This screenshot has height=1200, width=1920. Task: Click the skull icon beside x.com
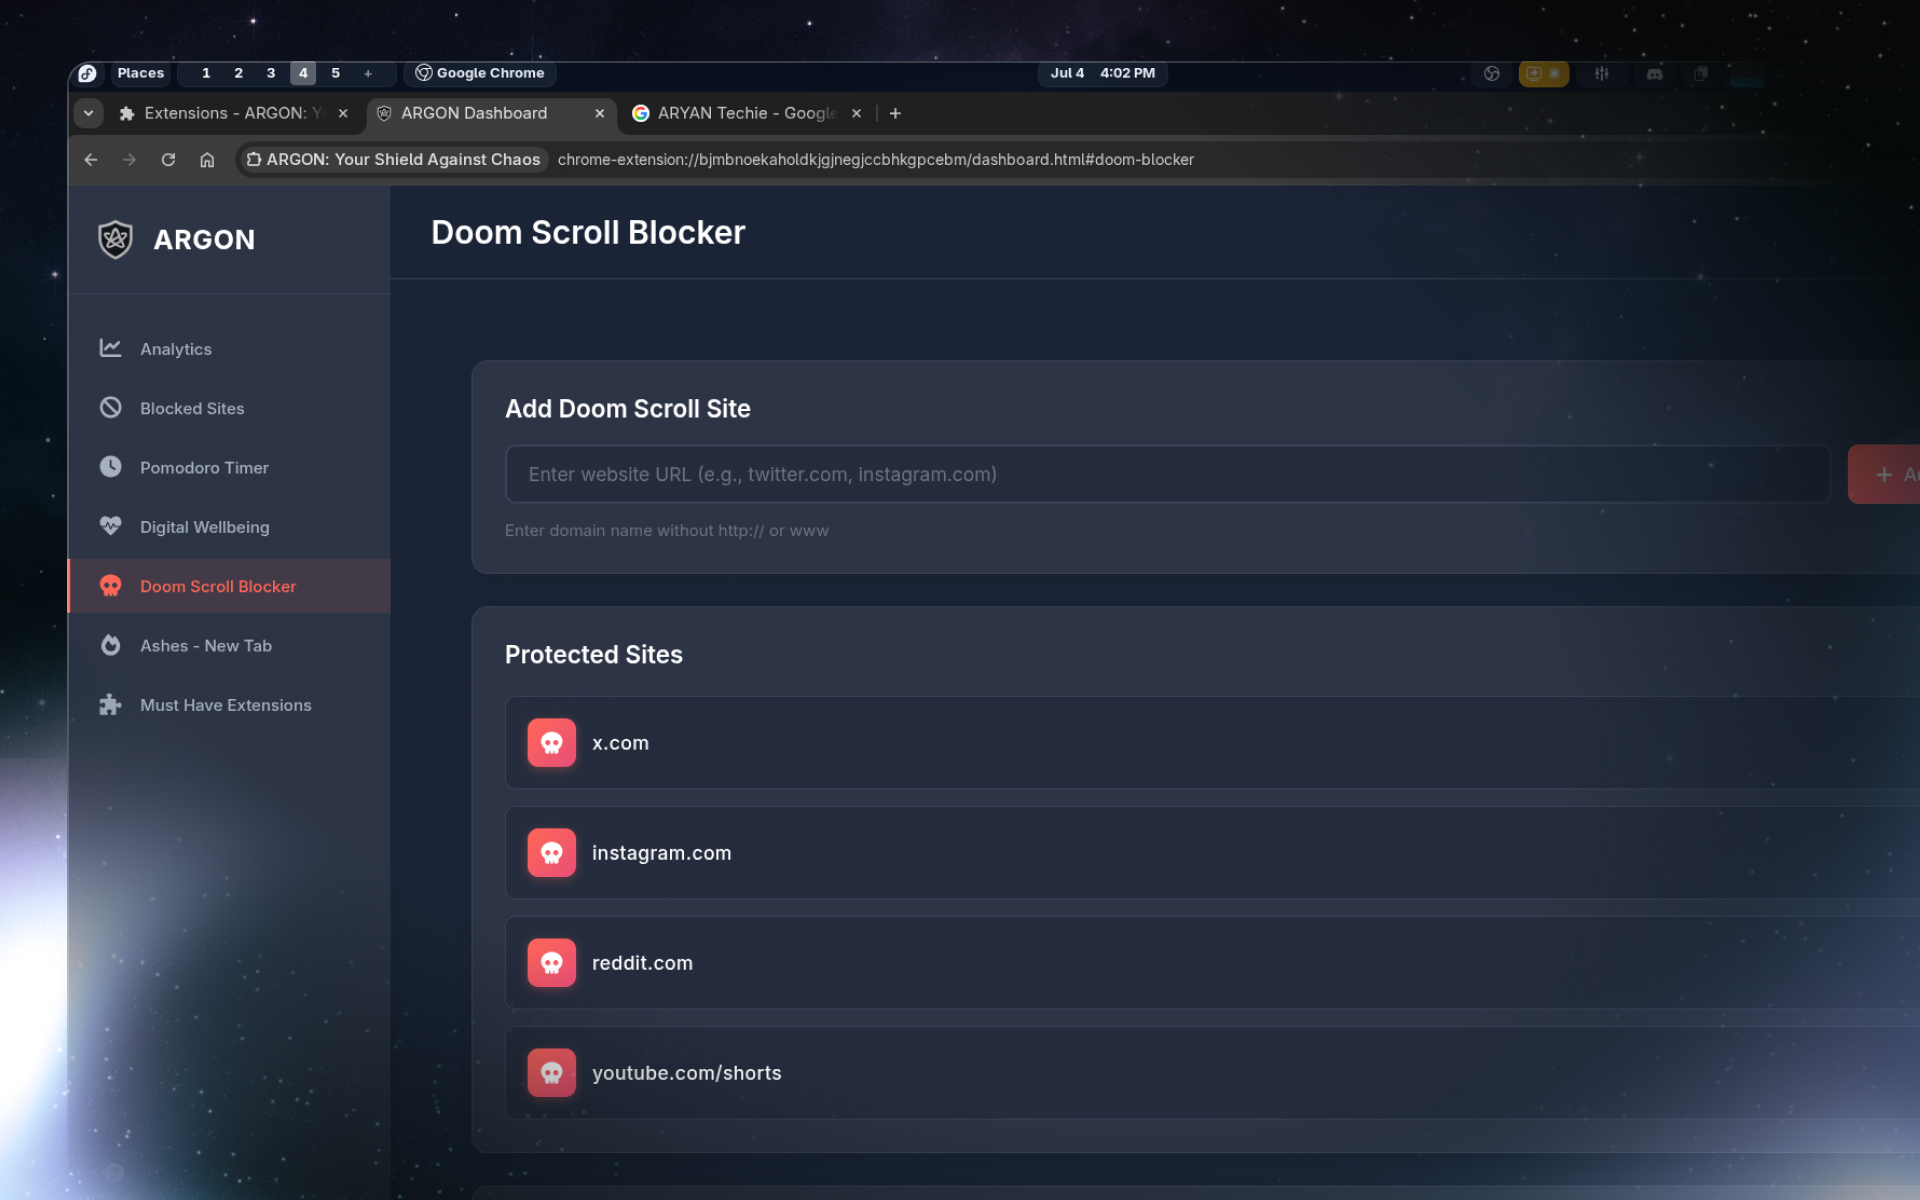[x=551, y=743]
